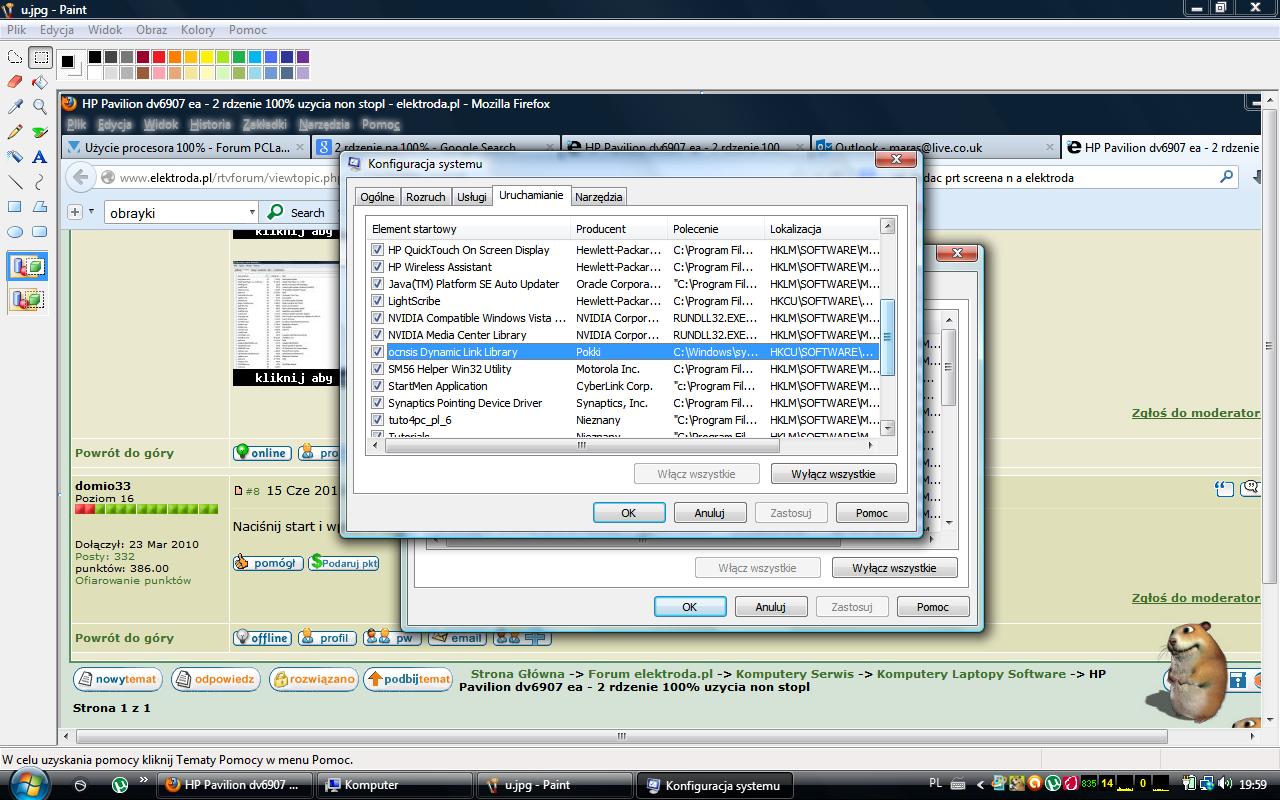Select the Rounded rectangle tool
Viewport: 1280px width, 800px height.
(x=40, y=232)
